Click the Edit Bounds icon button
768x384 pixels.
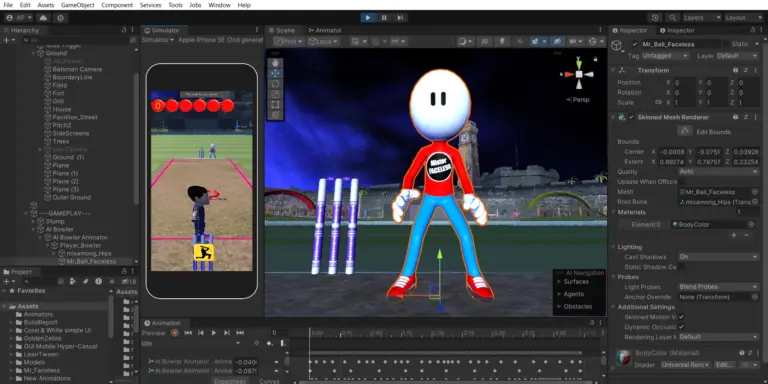tap(685, 131)
